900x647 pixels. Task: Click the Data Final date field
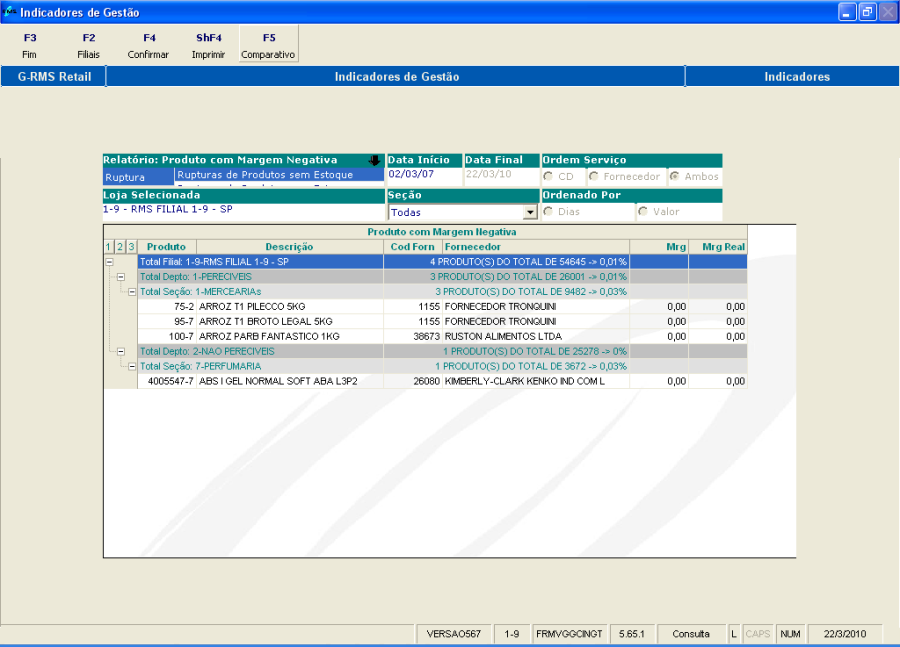point(502,176)
